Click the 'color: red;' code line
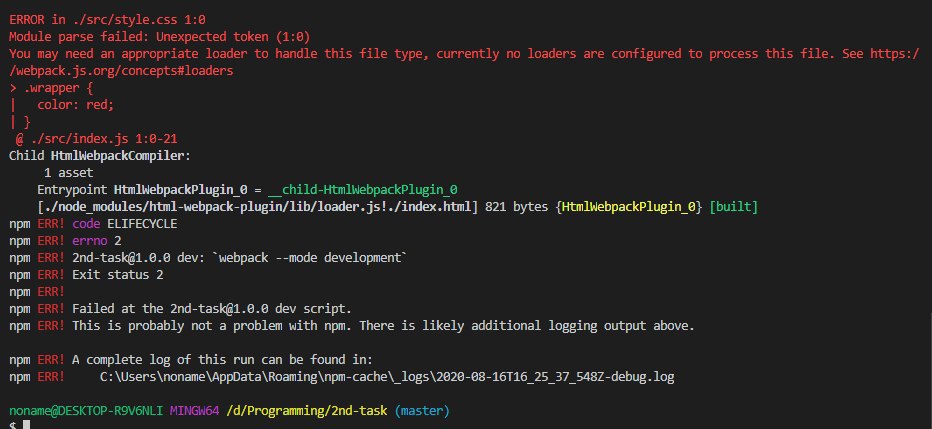The width and height of the screenshot is (932, 429). pyautogui.click(x=75, y=105)
